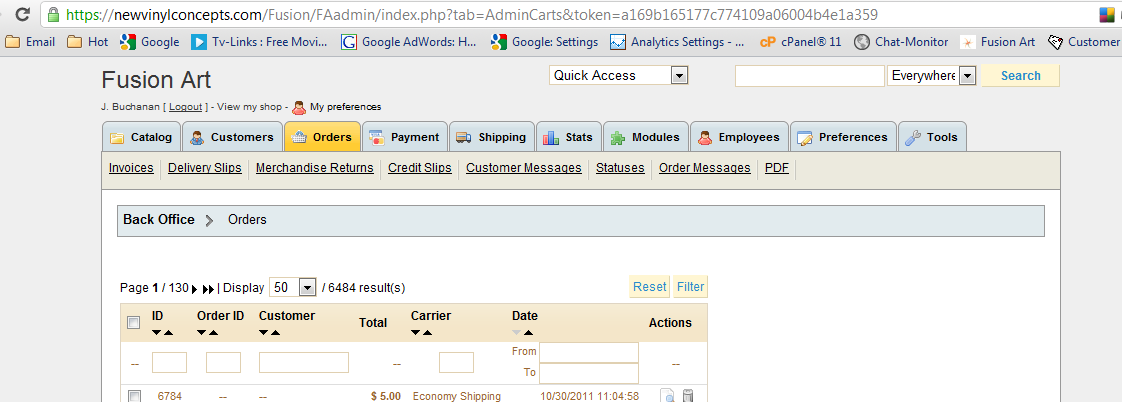Focus the top search text field
Viewport: 1122px width, 402px height.
[x=810, y=76]
